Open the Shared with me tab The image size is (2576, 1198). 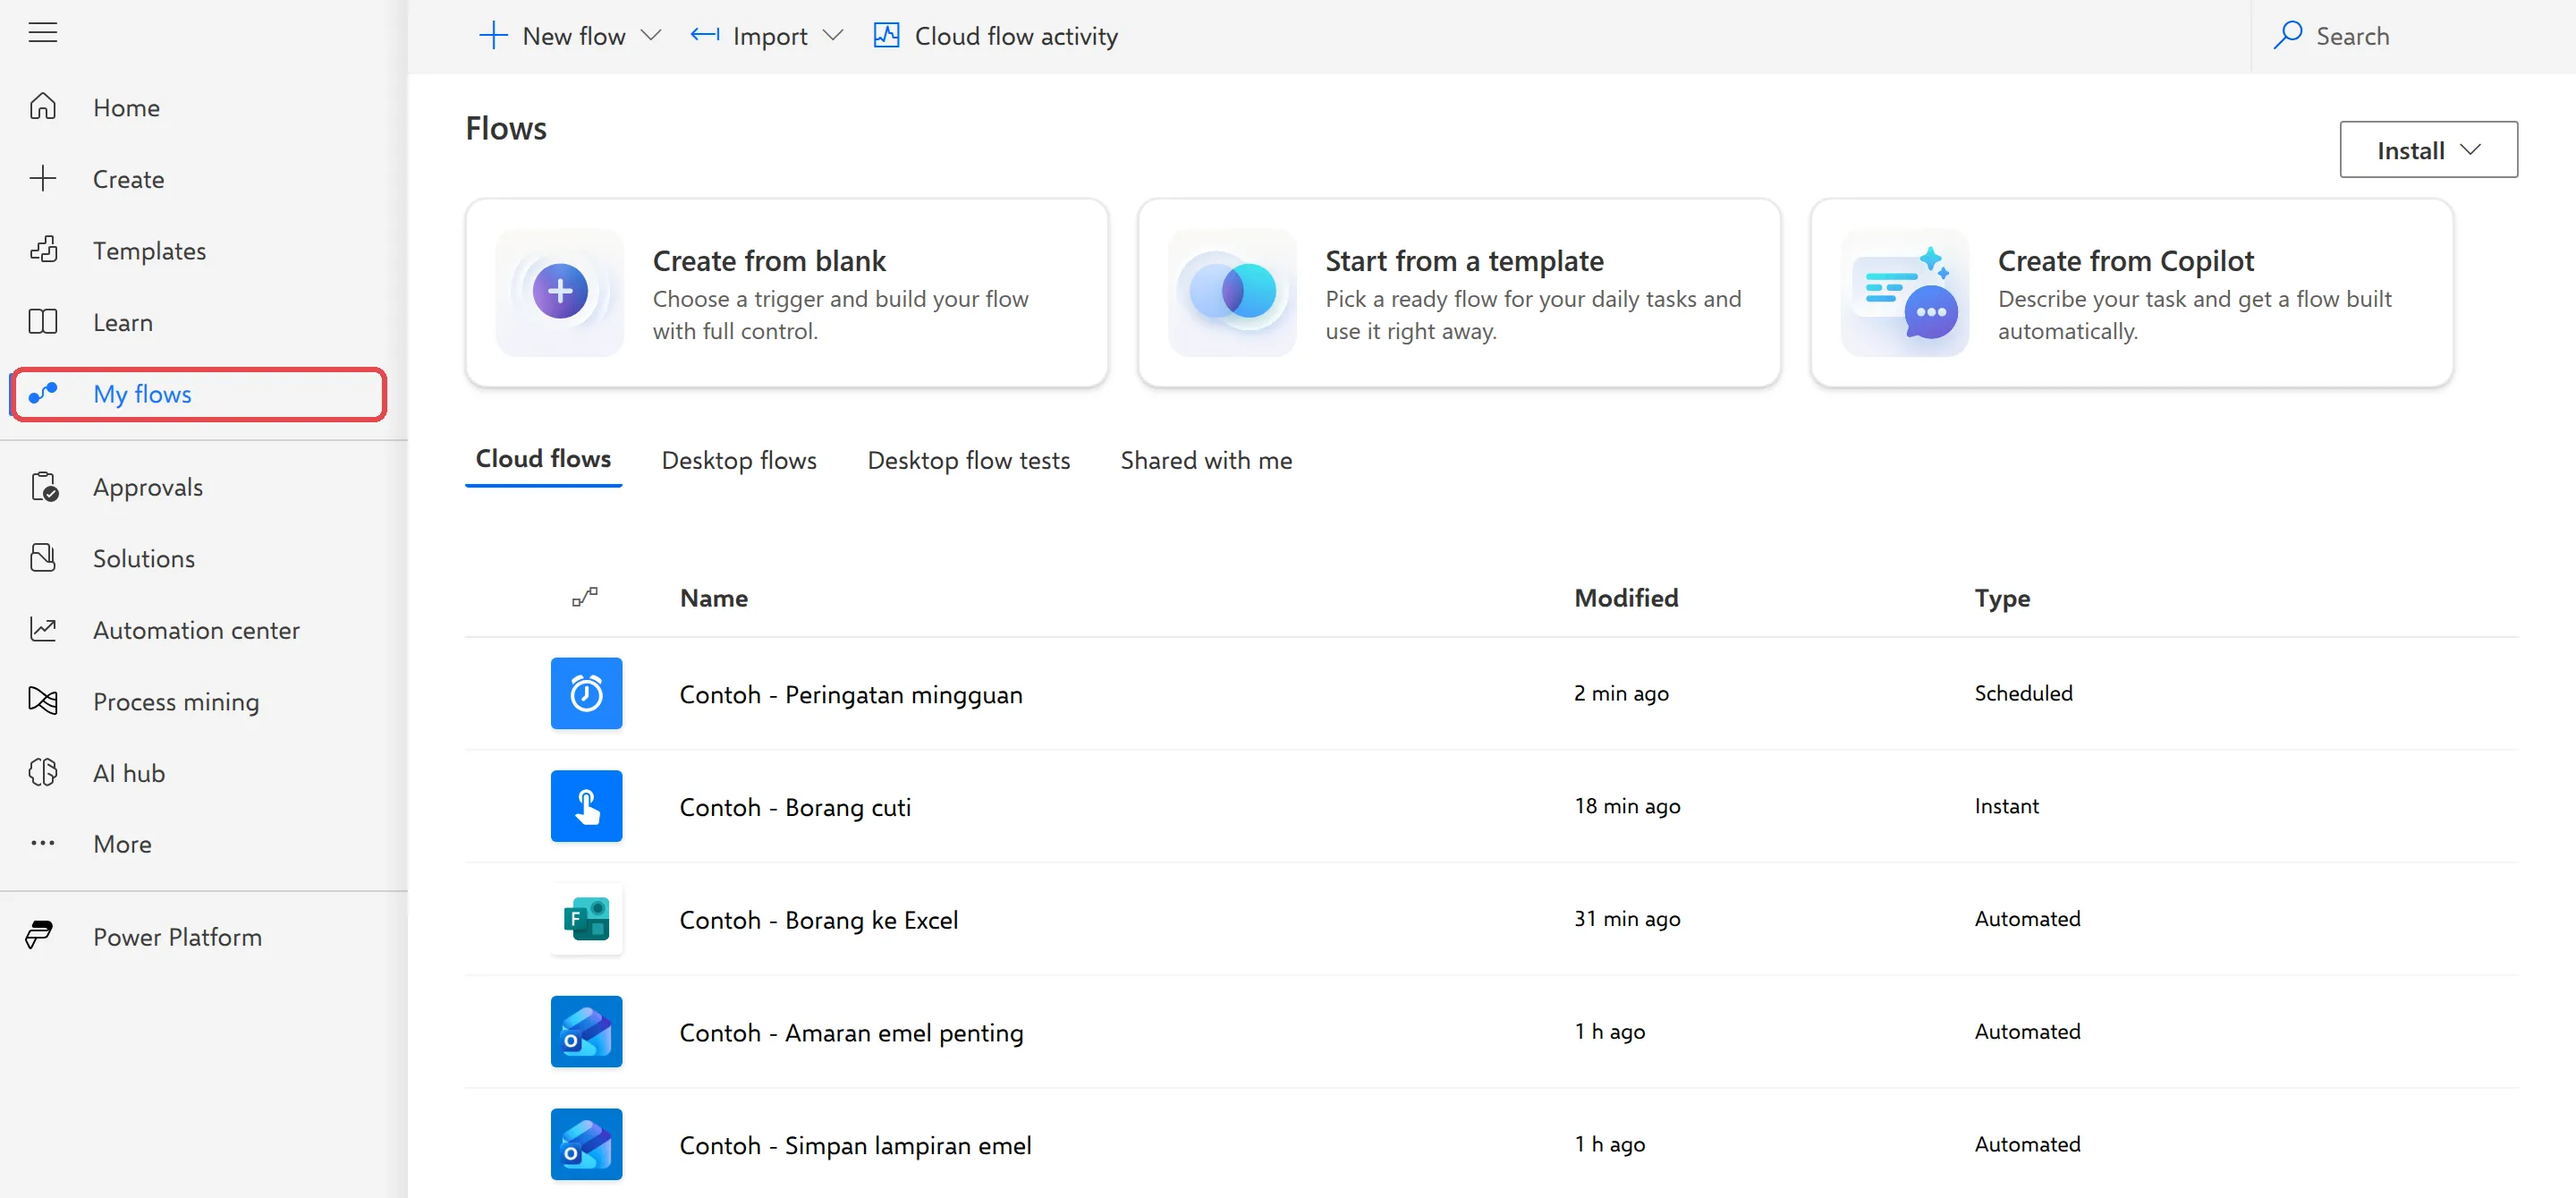[x=1206, y=460]
